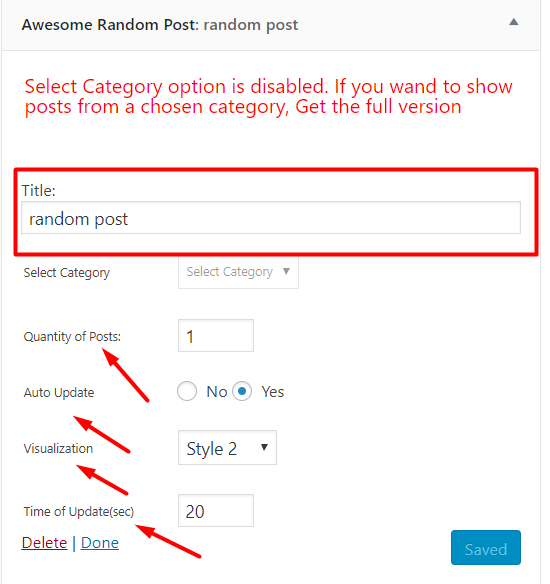Image resolution: width=550 pixels, height=584 pixels.
Task: Click the Saved button
Action: tap(486, 548)
